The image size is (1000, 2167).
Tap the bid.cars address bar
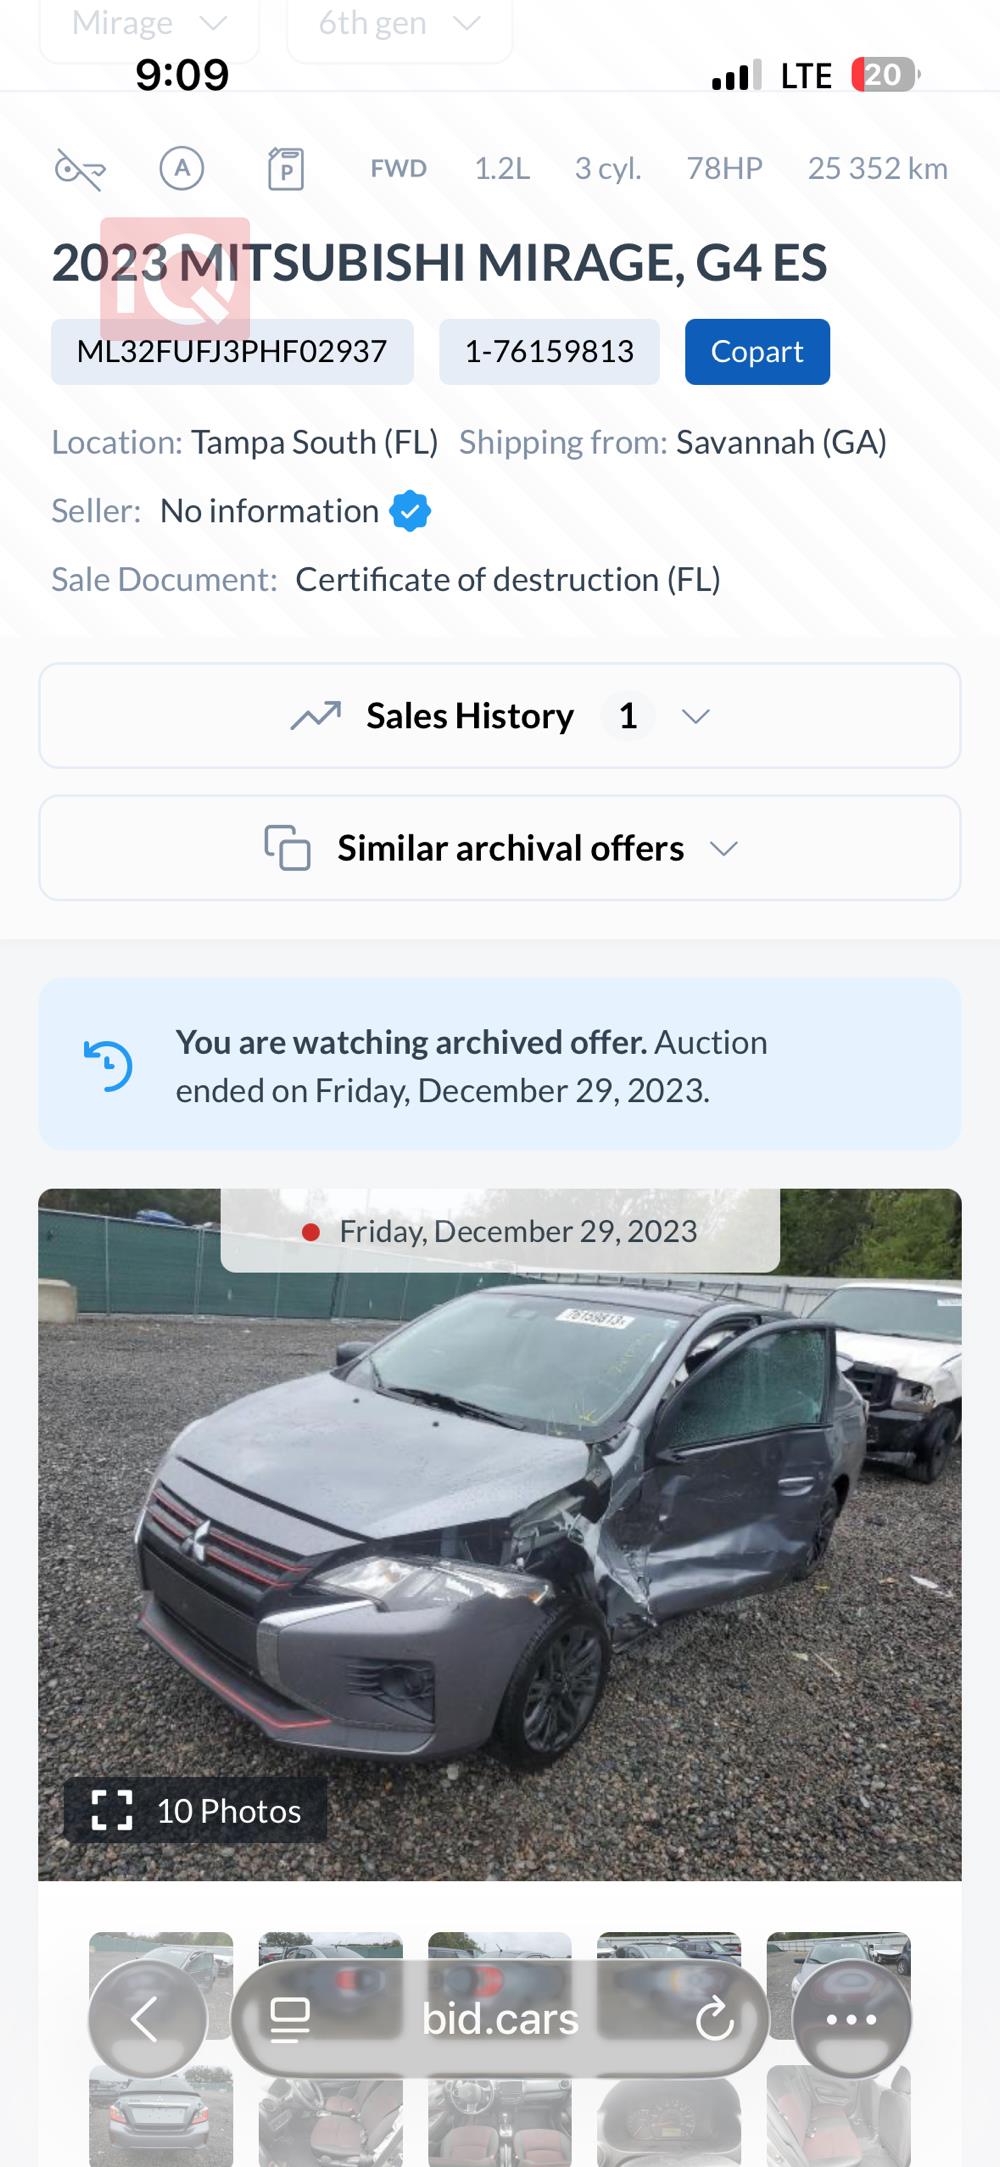tap(500, 2018)
